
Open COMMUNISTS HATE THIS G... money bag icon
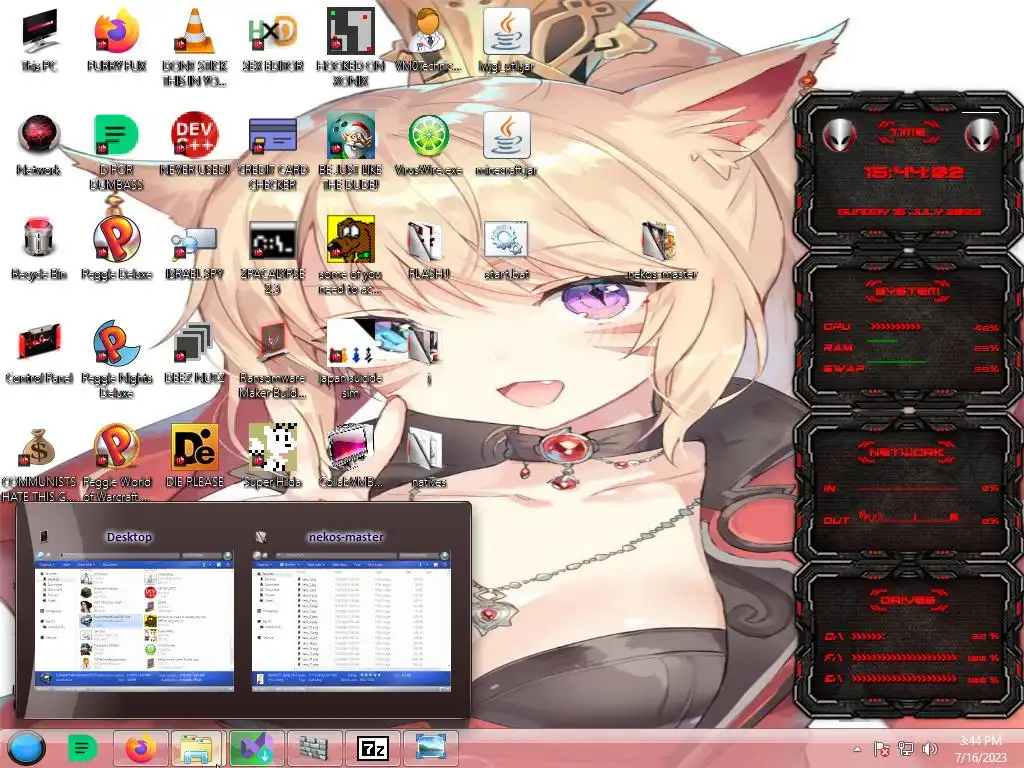click(x=39, y=464)
